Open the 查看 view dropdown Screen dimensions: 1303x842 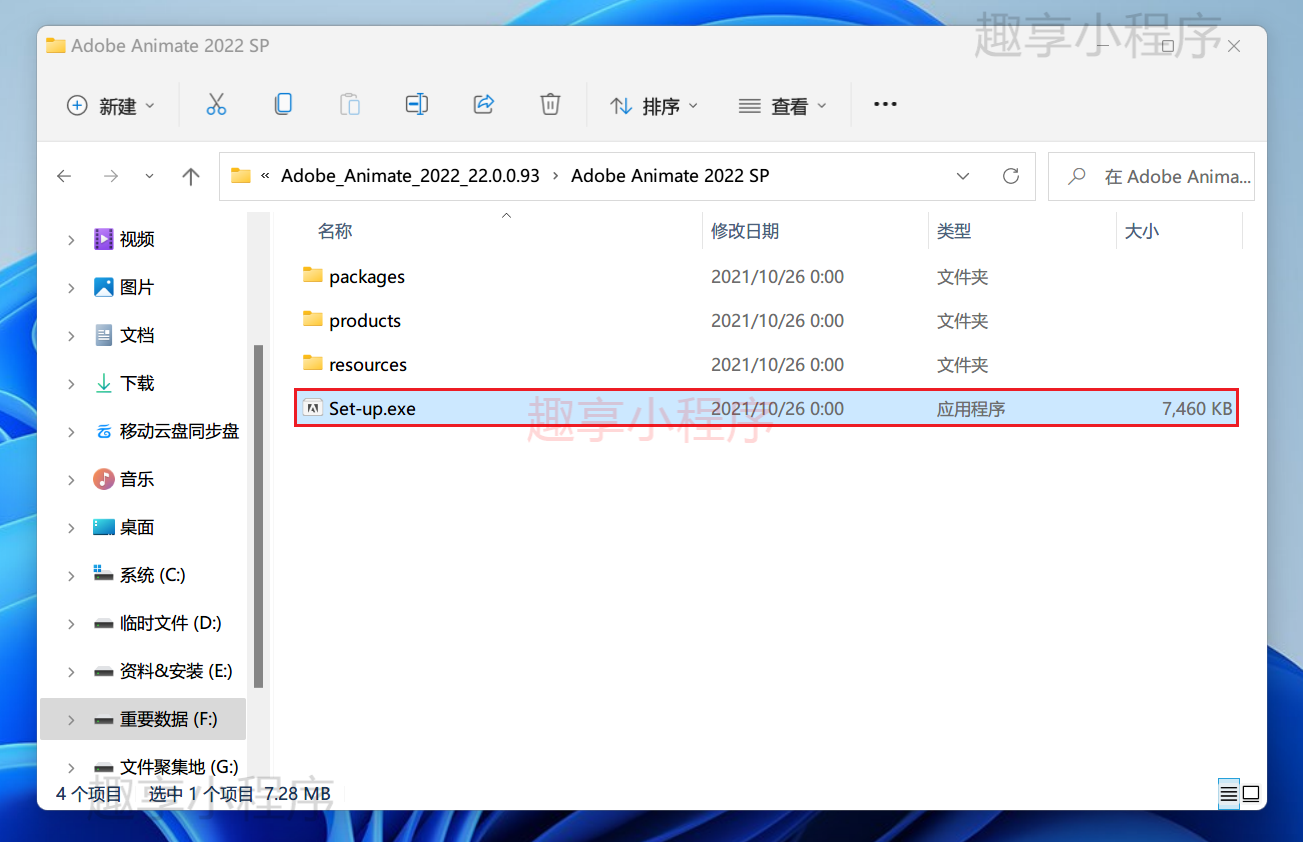(783, 105)
